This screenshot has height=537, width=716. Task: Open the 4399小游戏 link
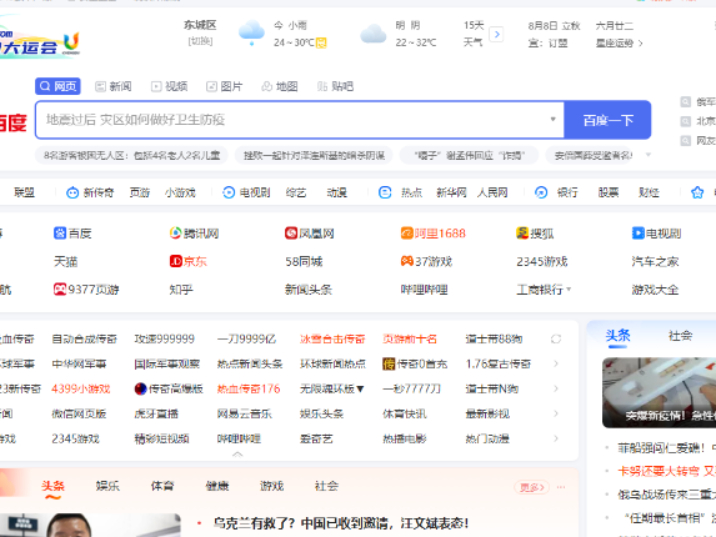(81, 389)
